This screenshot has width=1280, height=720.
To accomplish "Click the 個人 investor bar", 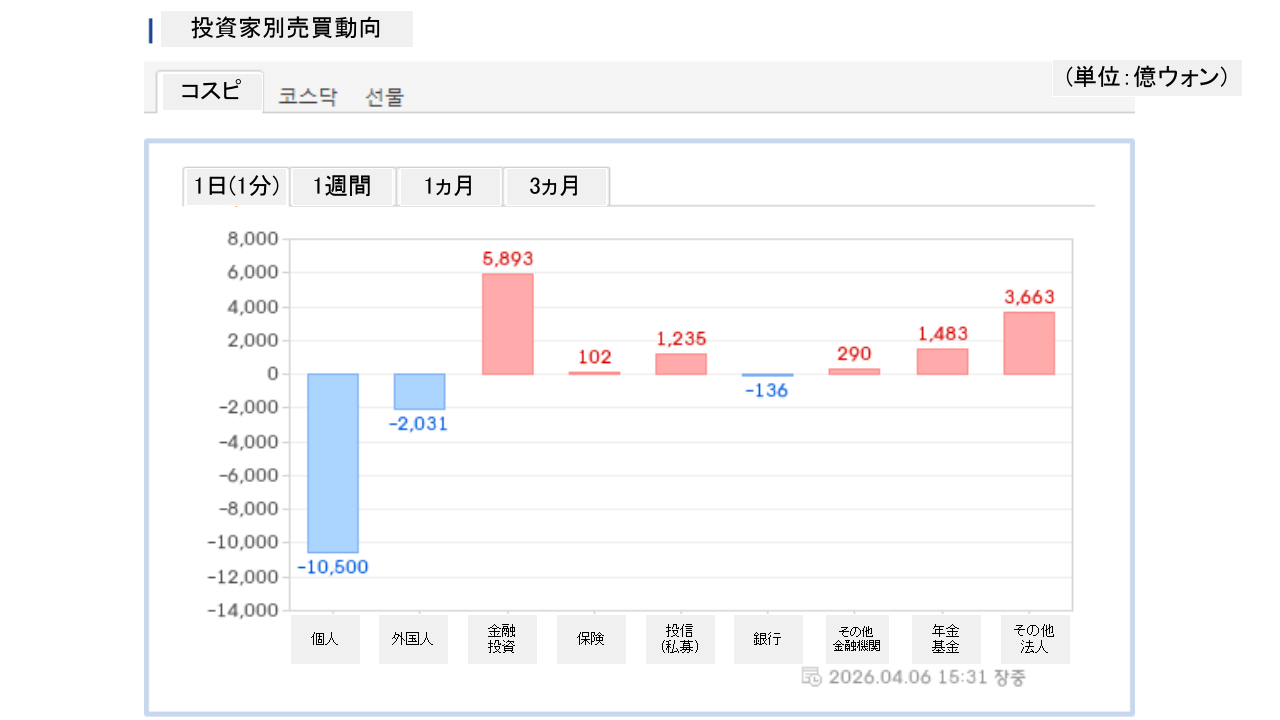I will [333, 462].
